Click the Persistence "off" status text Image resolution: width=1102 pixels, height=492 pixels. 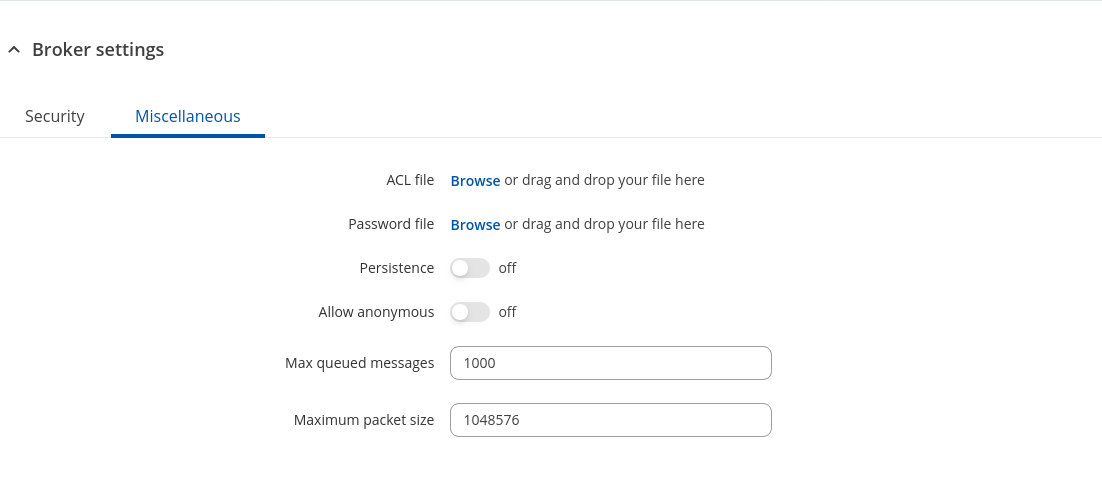coord(507,268)
